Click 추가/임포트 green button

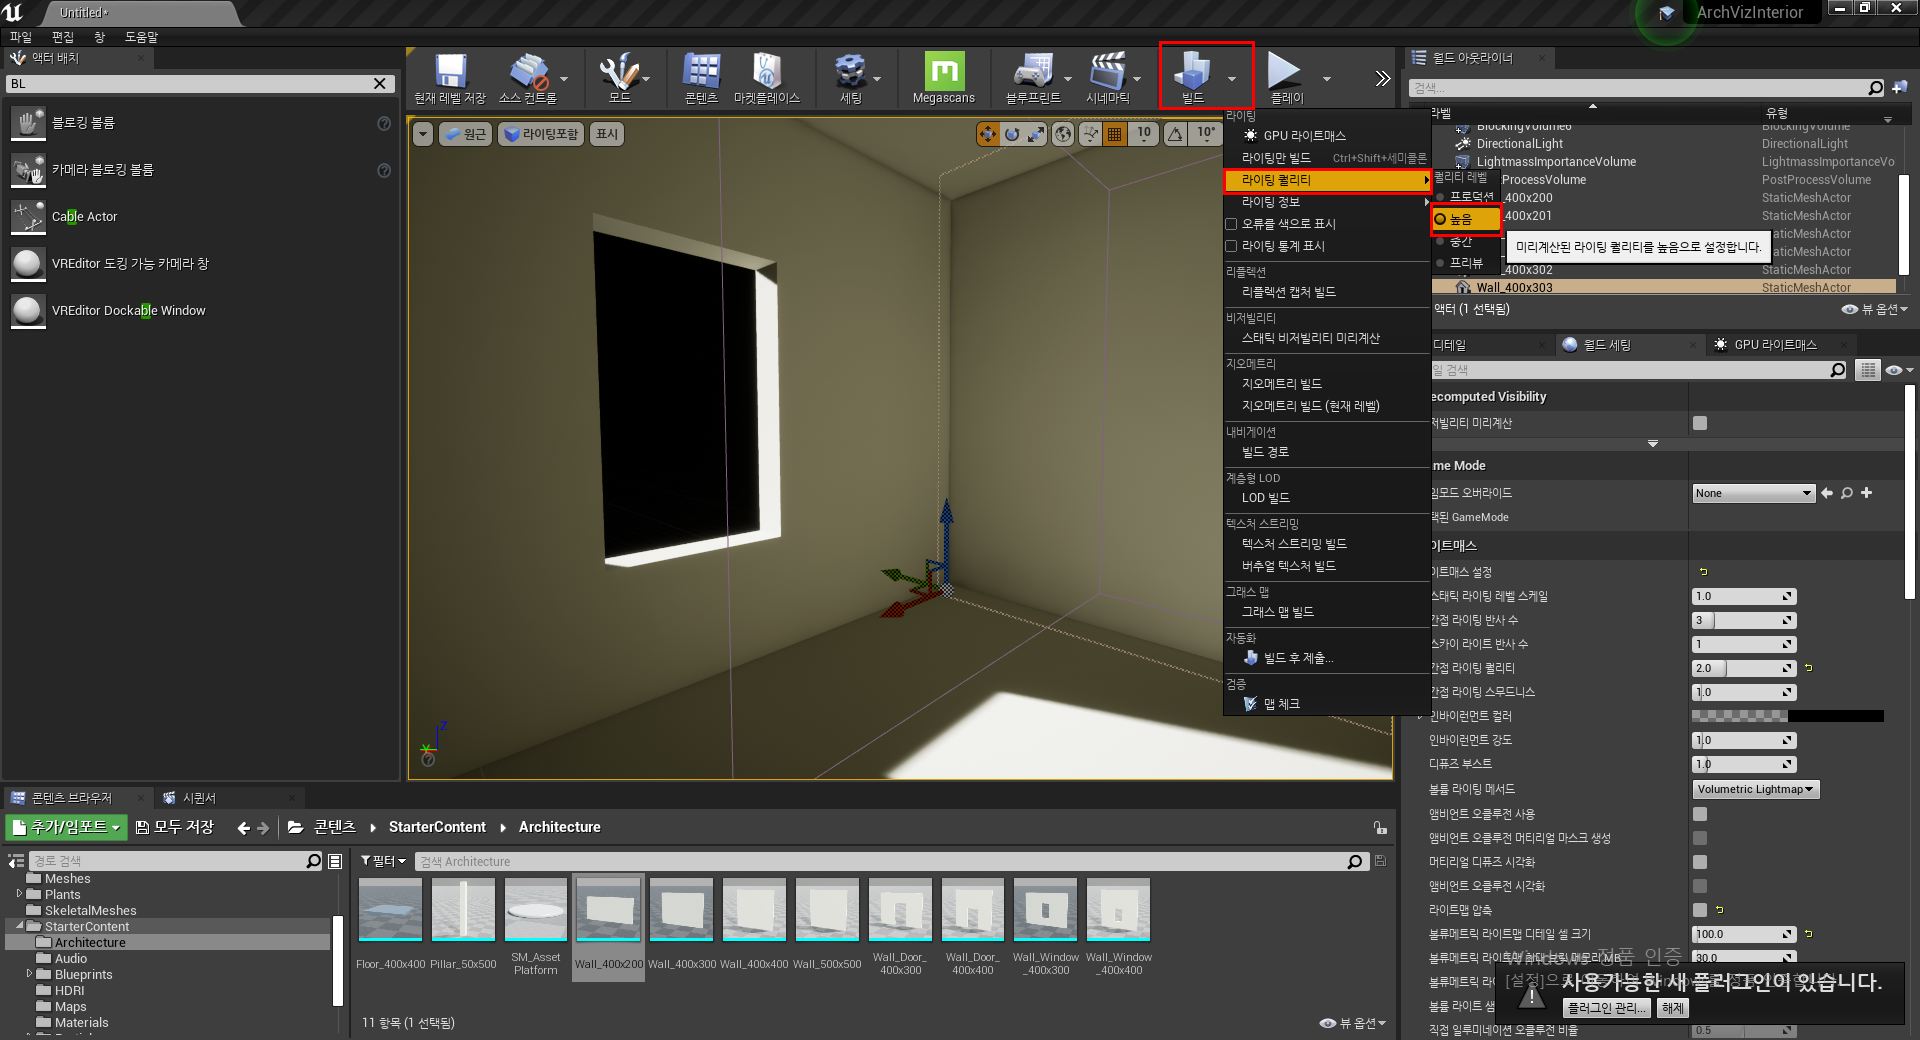[x=67, y=827]
